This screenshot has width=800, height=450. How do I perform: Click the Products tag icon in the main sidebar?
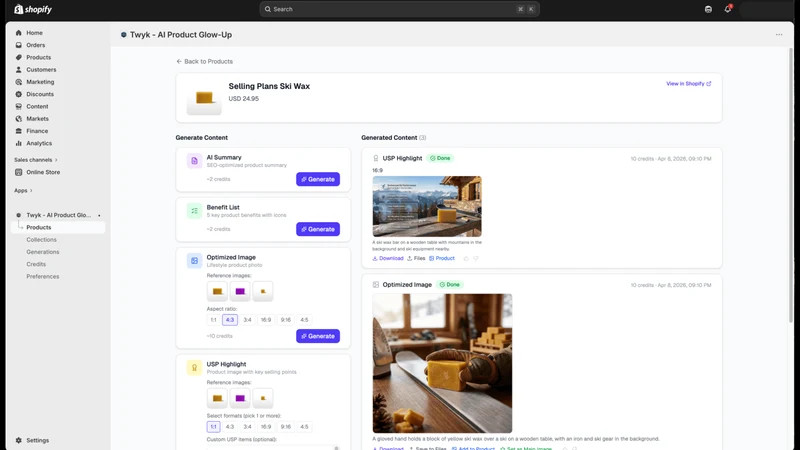click(18, 57)
